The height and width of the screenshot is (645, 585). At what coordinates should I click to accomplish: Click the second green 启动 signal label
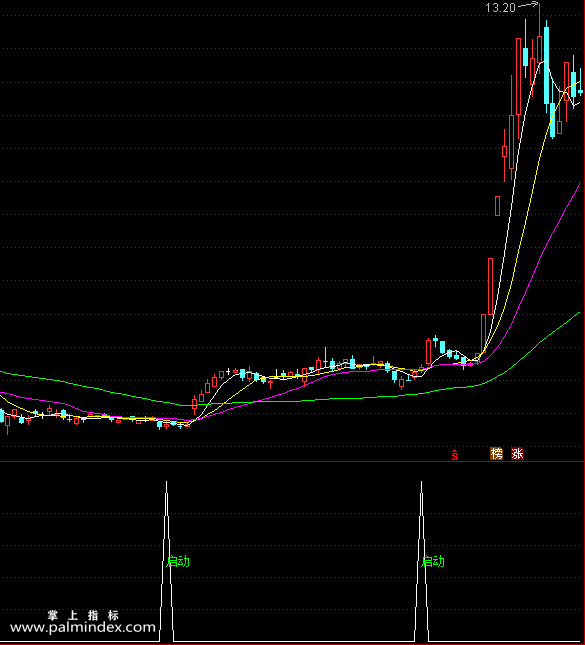point(433,561)
